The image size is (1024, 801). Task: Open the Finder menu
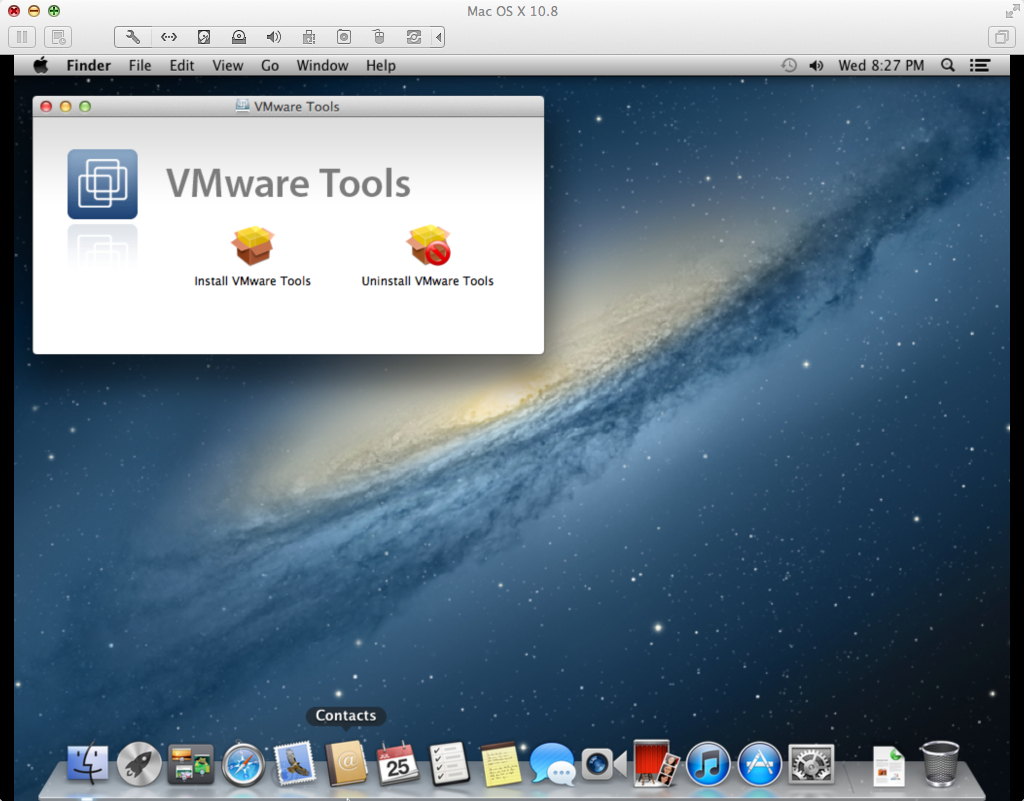pos(89,65)
